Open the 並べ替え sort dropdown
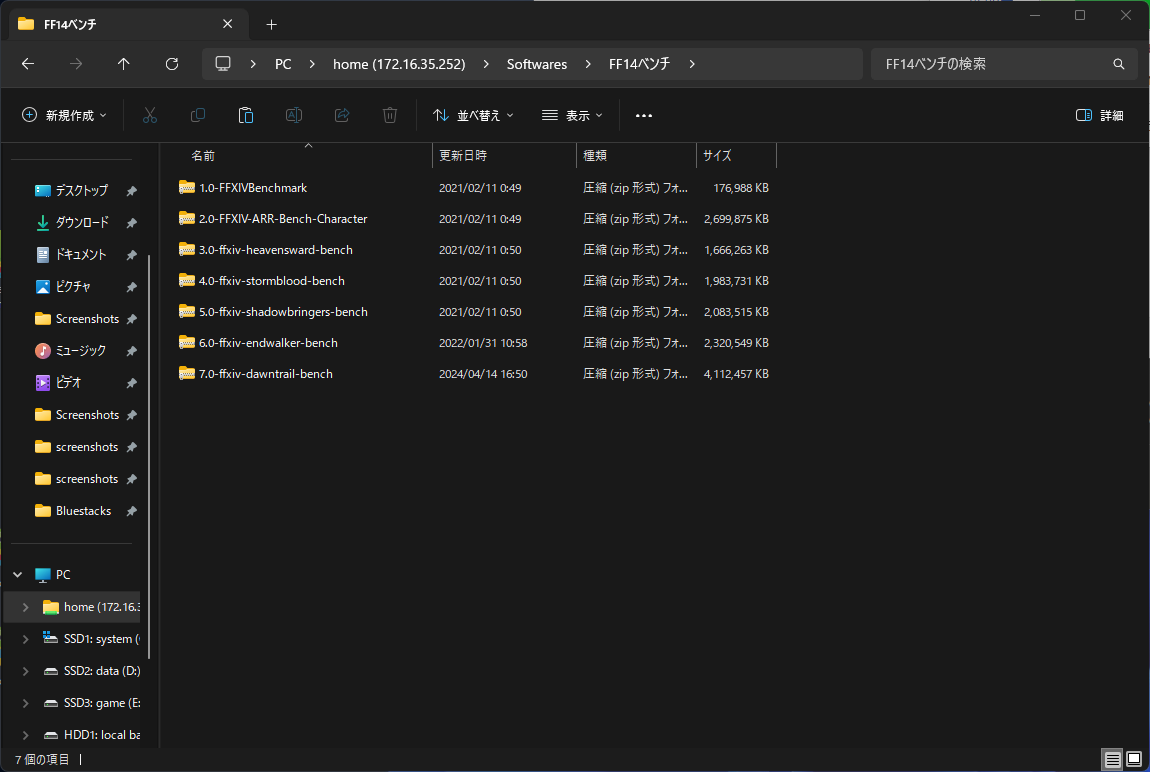Viewport: 1150px width, 772px height. 473,116
